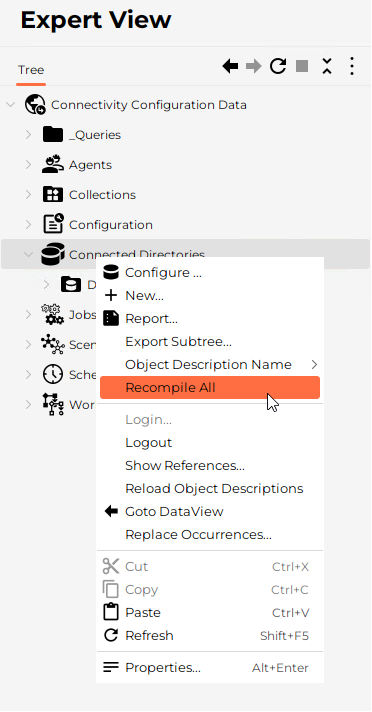Select the _Queries tree label
Viewport: 372px width, 712px height.
95,135
